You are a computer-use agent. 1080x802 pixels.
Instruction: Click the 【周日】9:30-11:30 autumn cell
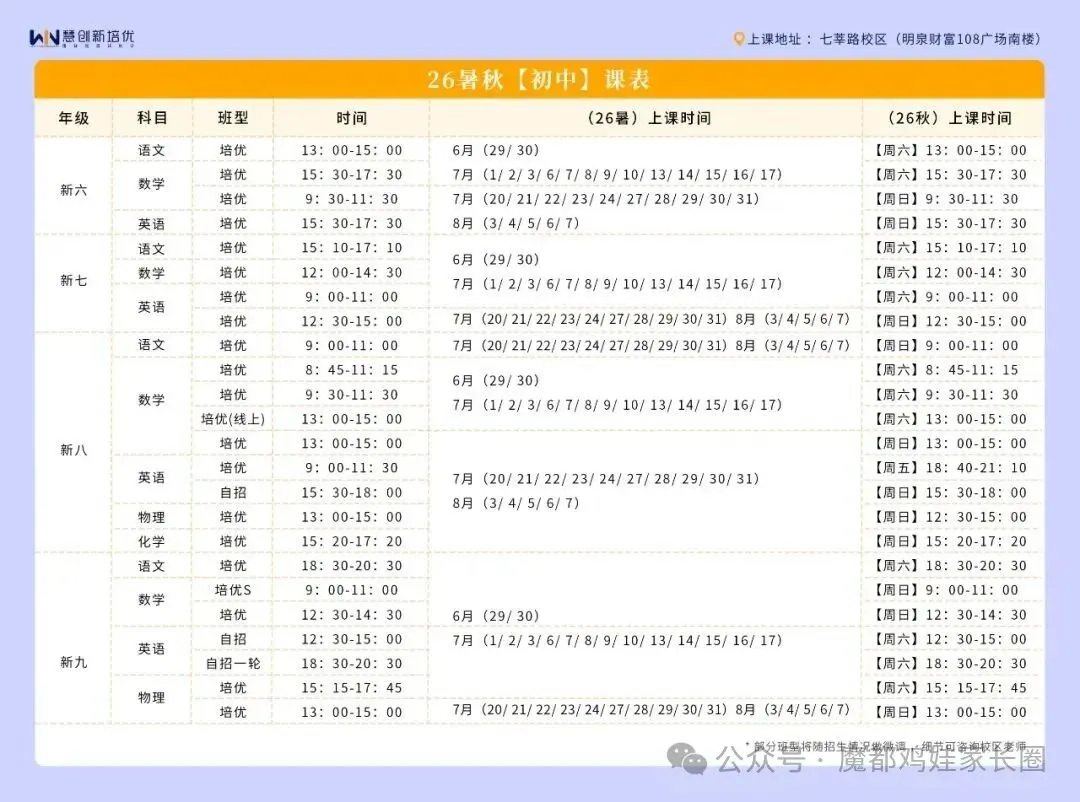click(x=953, y=199)
